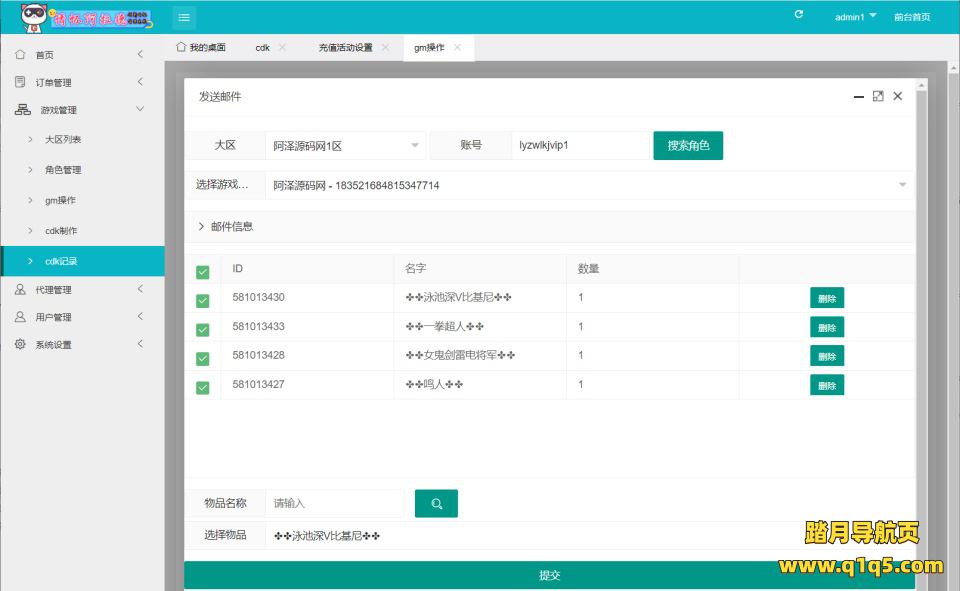The height and width of the screenshot is (591, 960).
Task: Click the 订单管理 sidebar icon
Action: tap(21, 82)
